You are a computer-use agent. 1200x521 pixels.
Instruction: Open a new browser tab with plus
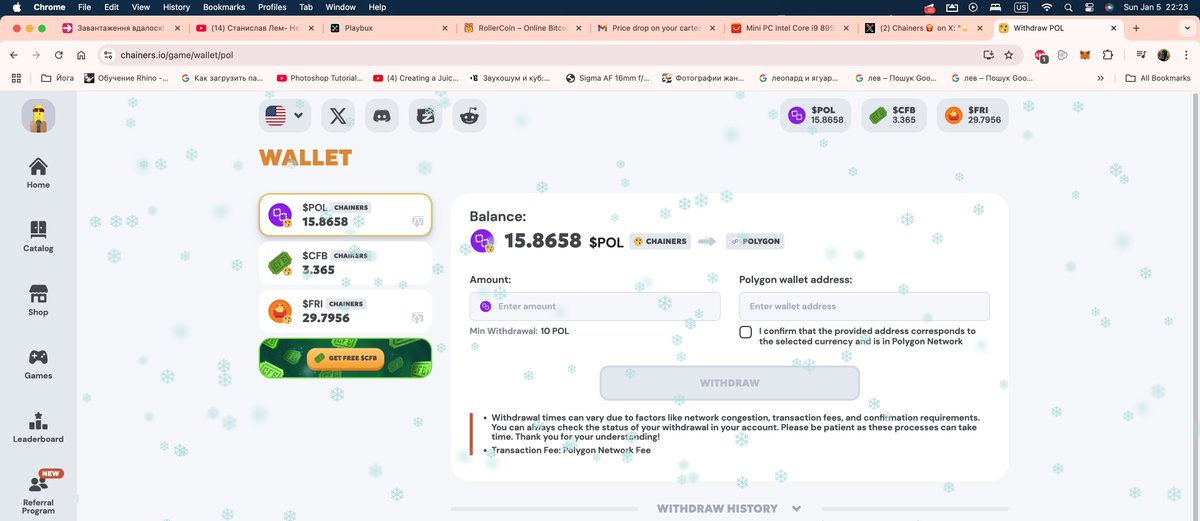[1136, 29]
